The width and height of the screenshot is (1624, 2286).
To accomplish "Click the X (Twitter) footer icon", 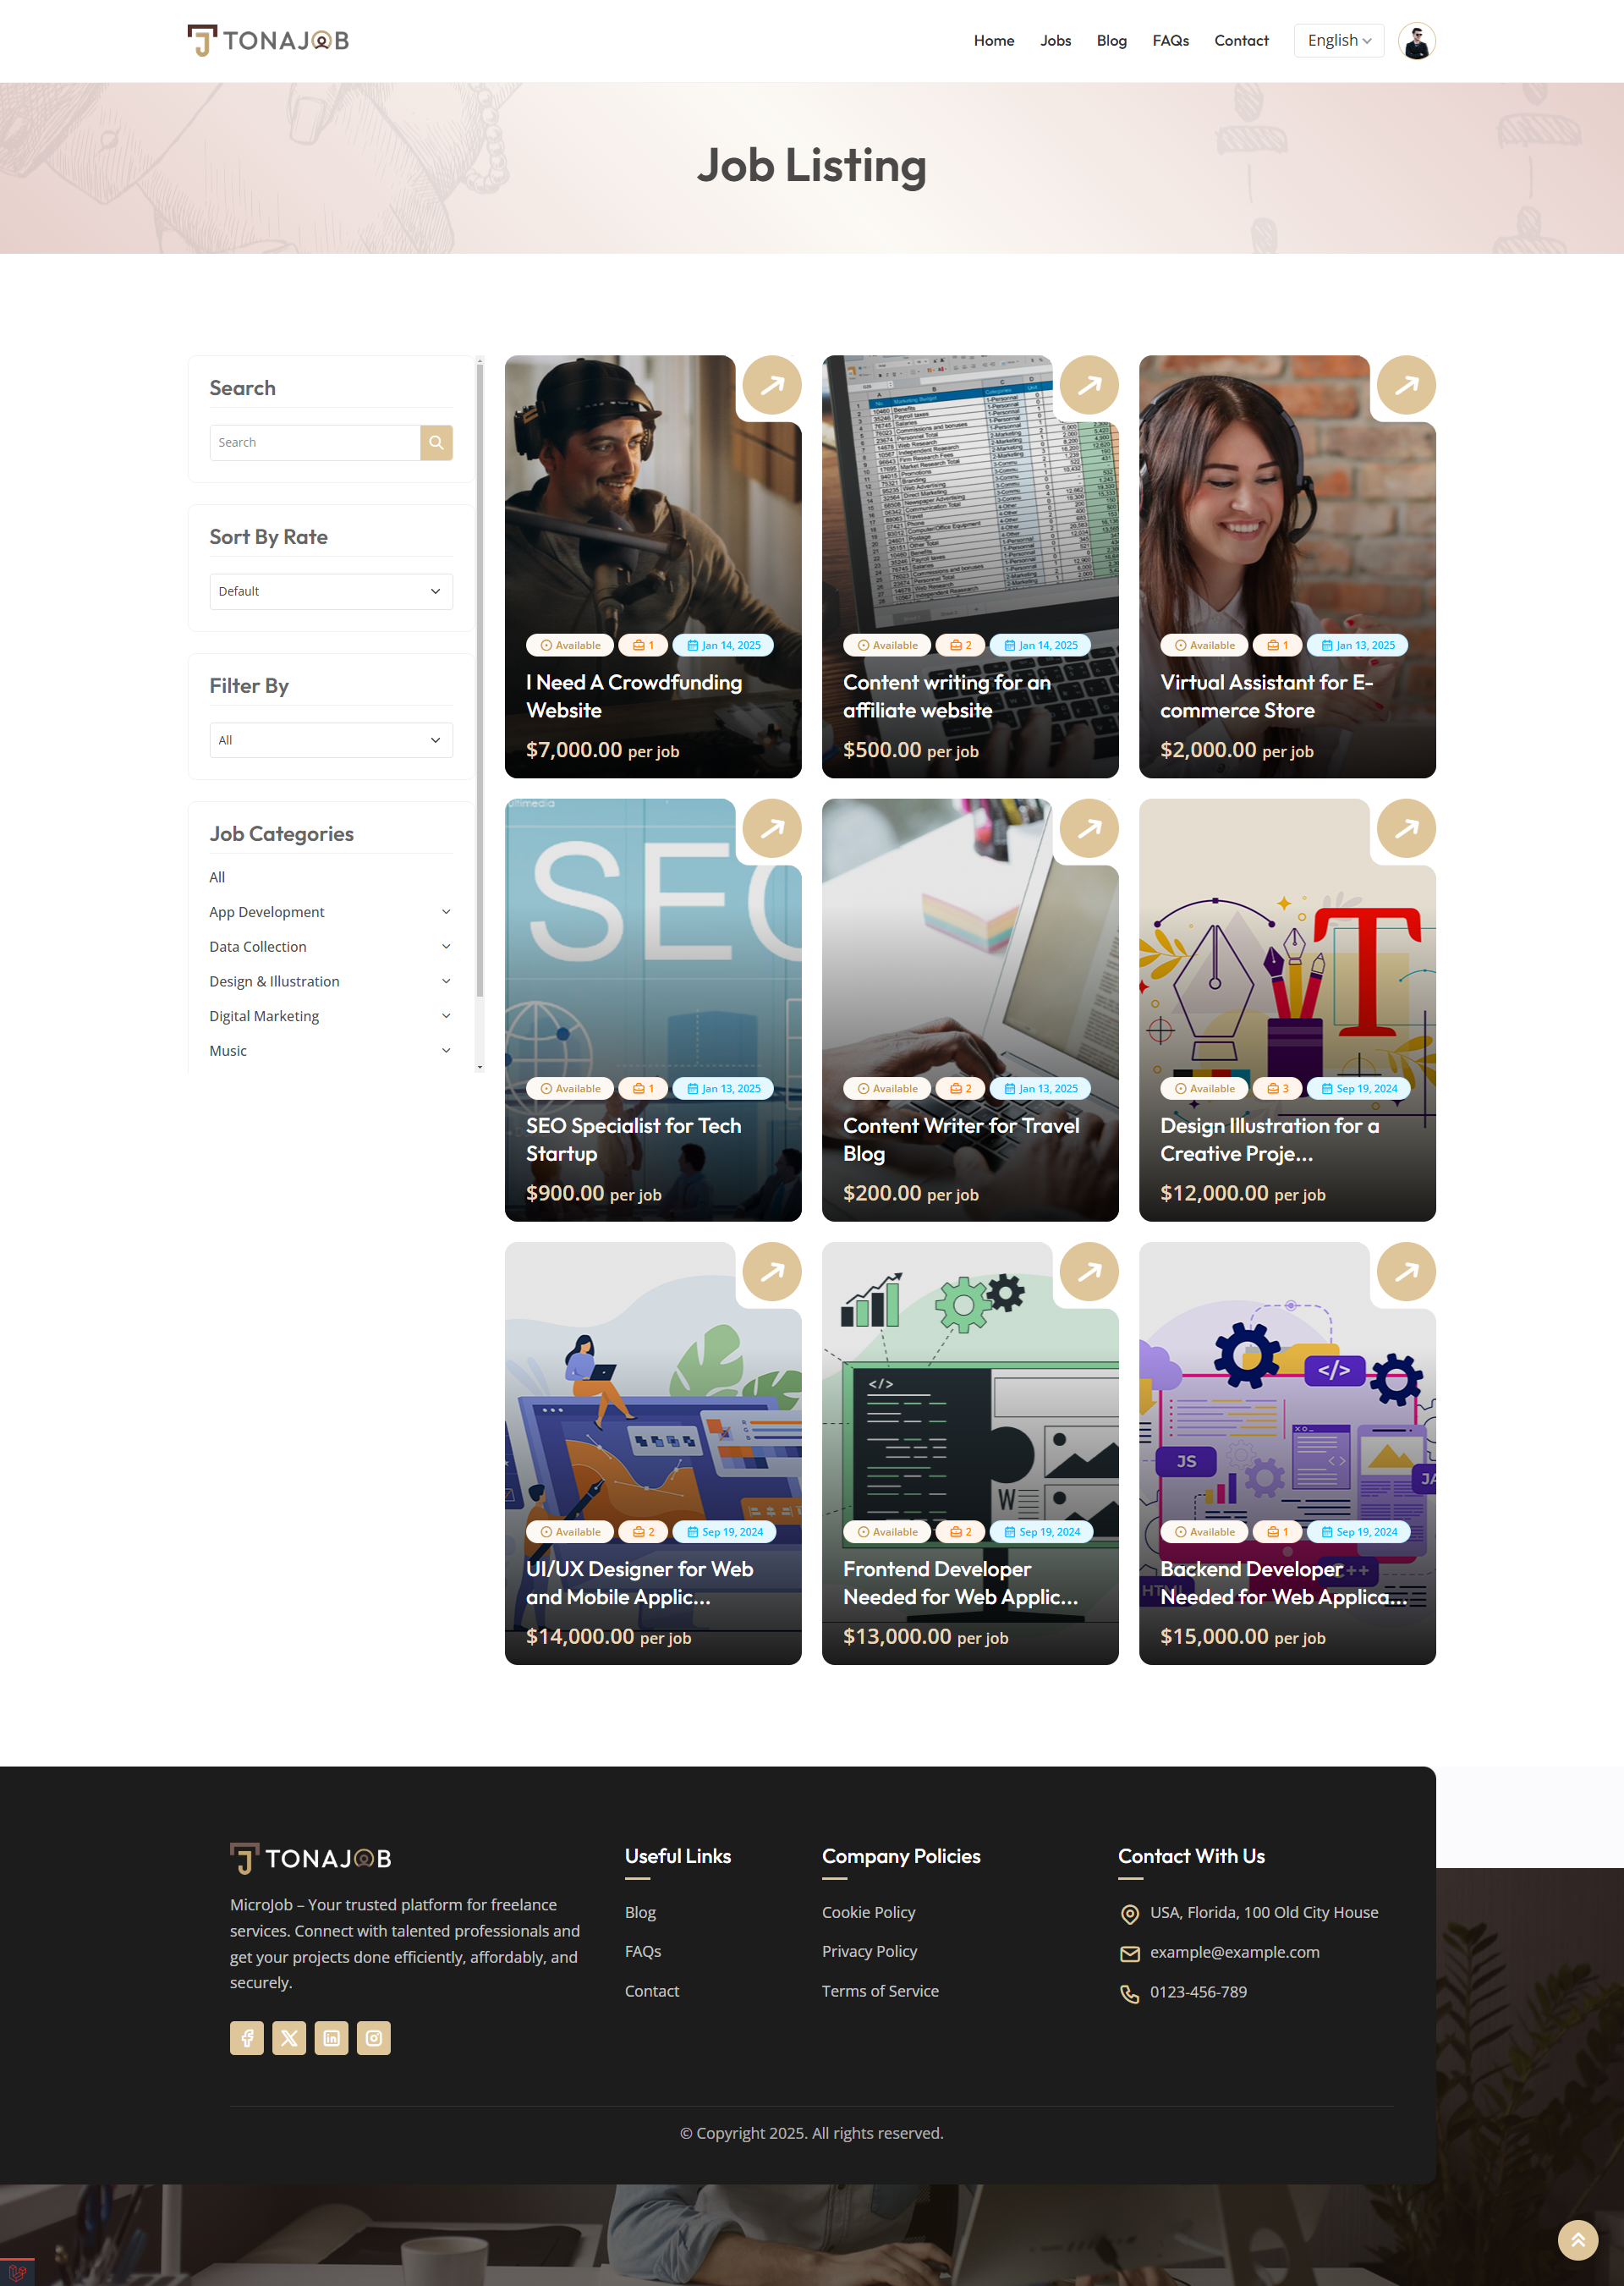I will (289, 2037).
